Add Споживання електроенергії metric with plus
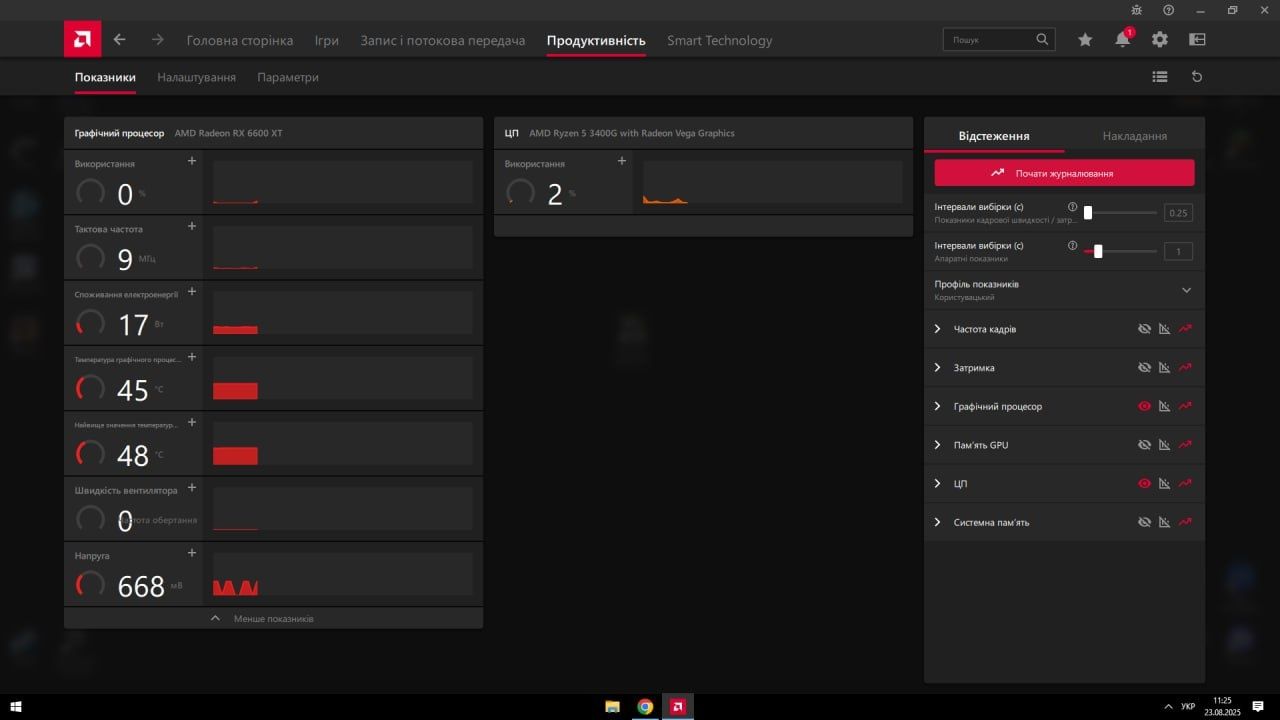This screenshot has height=720, width=1280. 192,292
